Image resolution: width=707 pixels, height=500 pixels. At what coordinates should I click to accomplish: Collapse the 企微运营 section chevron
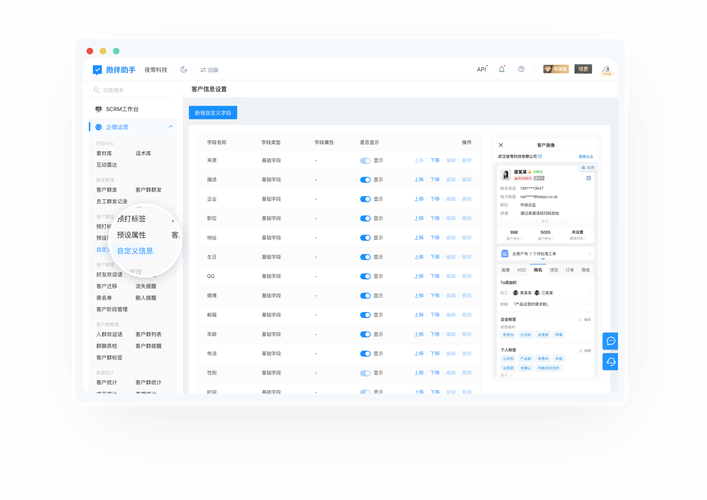170,127
